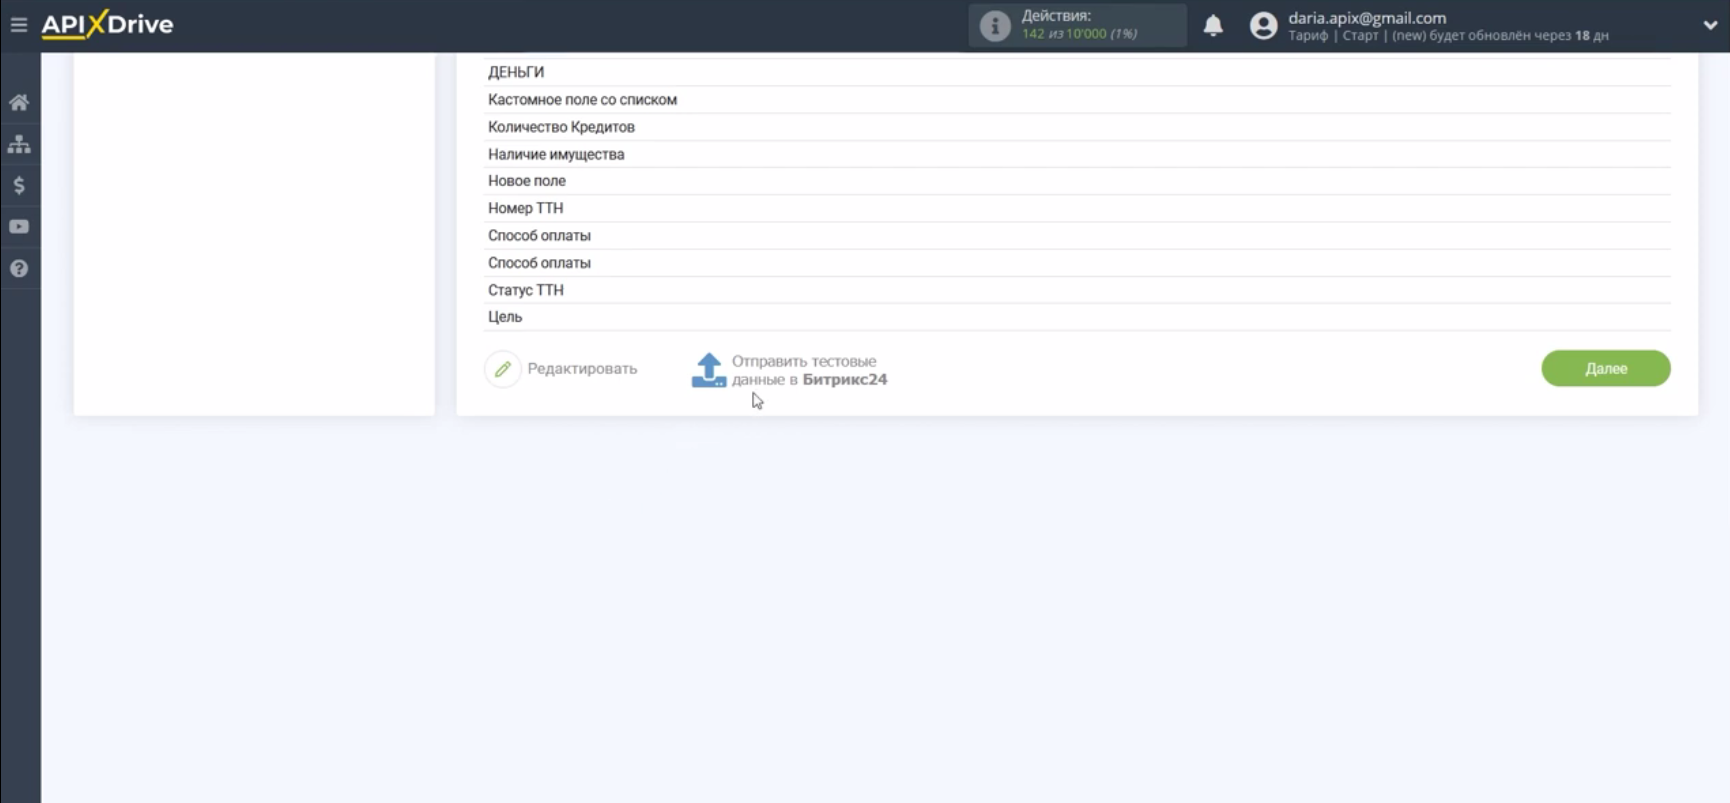Click the Действия counter 142 из 10'000
This screenshot has width=1730, height=803.
coord(1079,34)
